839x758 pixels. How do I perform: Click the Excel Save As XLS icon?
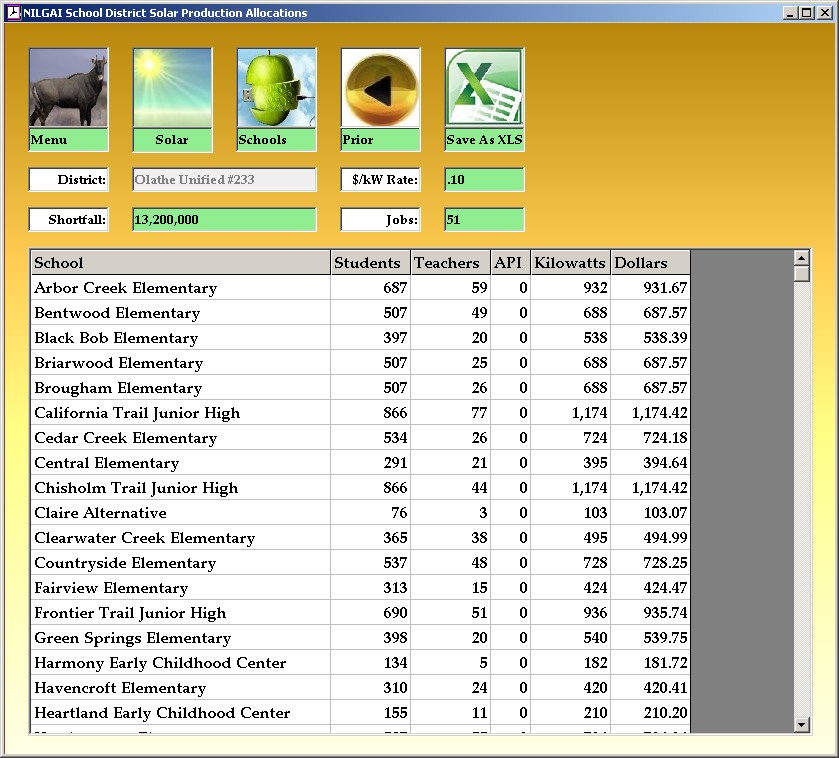pyautogui.click(x=484, y=88)
